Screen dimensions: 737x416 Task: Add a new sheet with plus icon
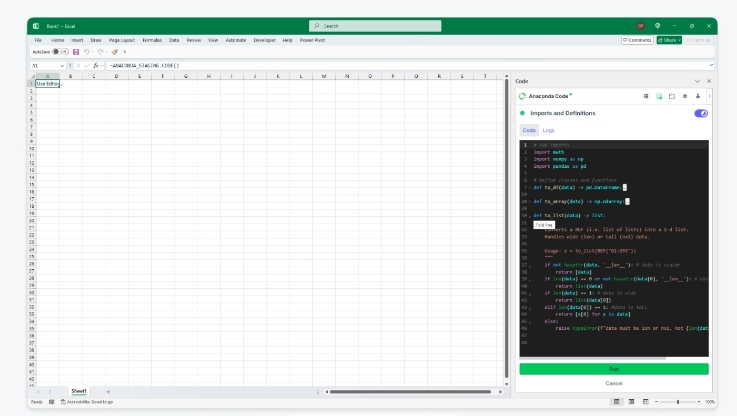108,391
